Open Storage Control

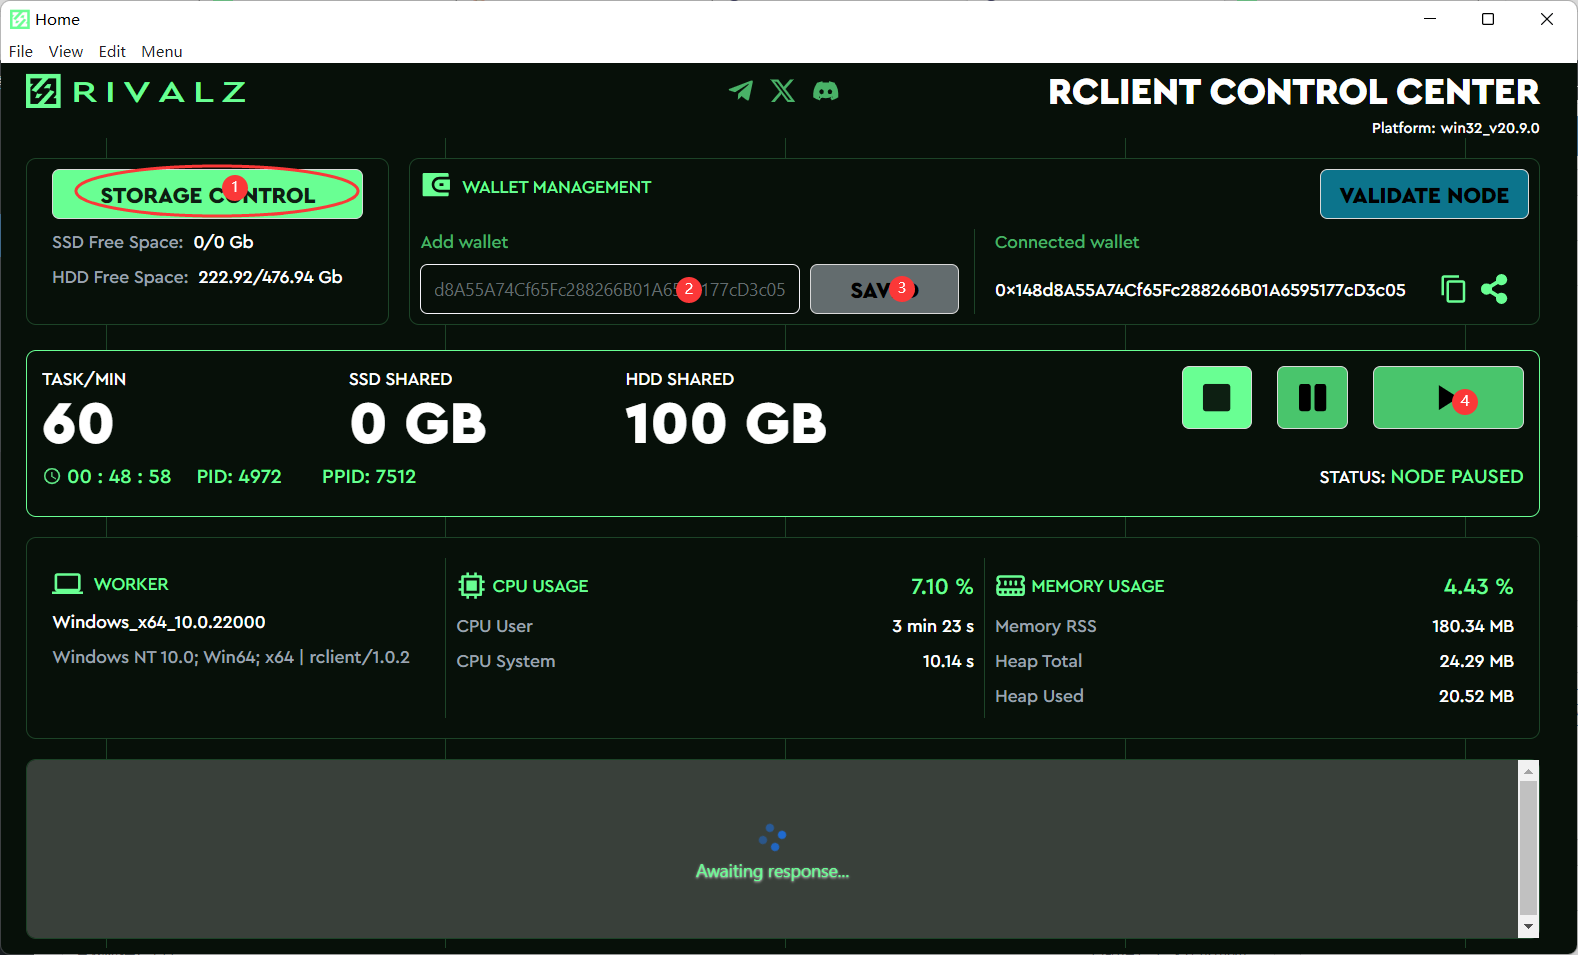[x=207, y=194]
